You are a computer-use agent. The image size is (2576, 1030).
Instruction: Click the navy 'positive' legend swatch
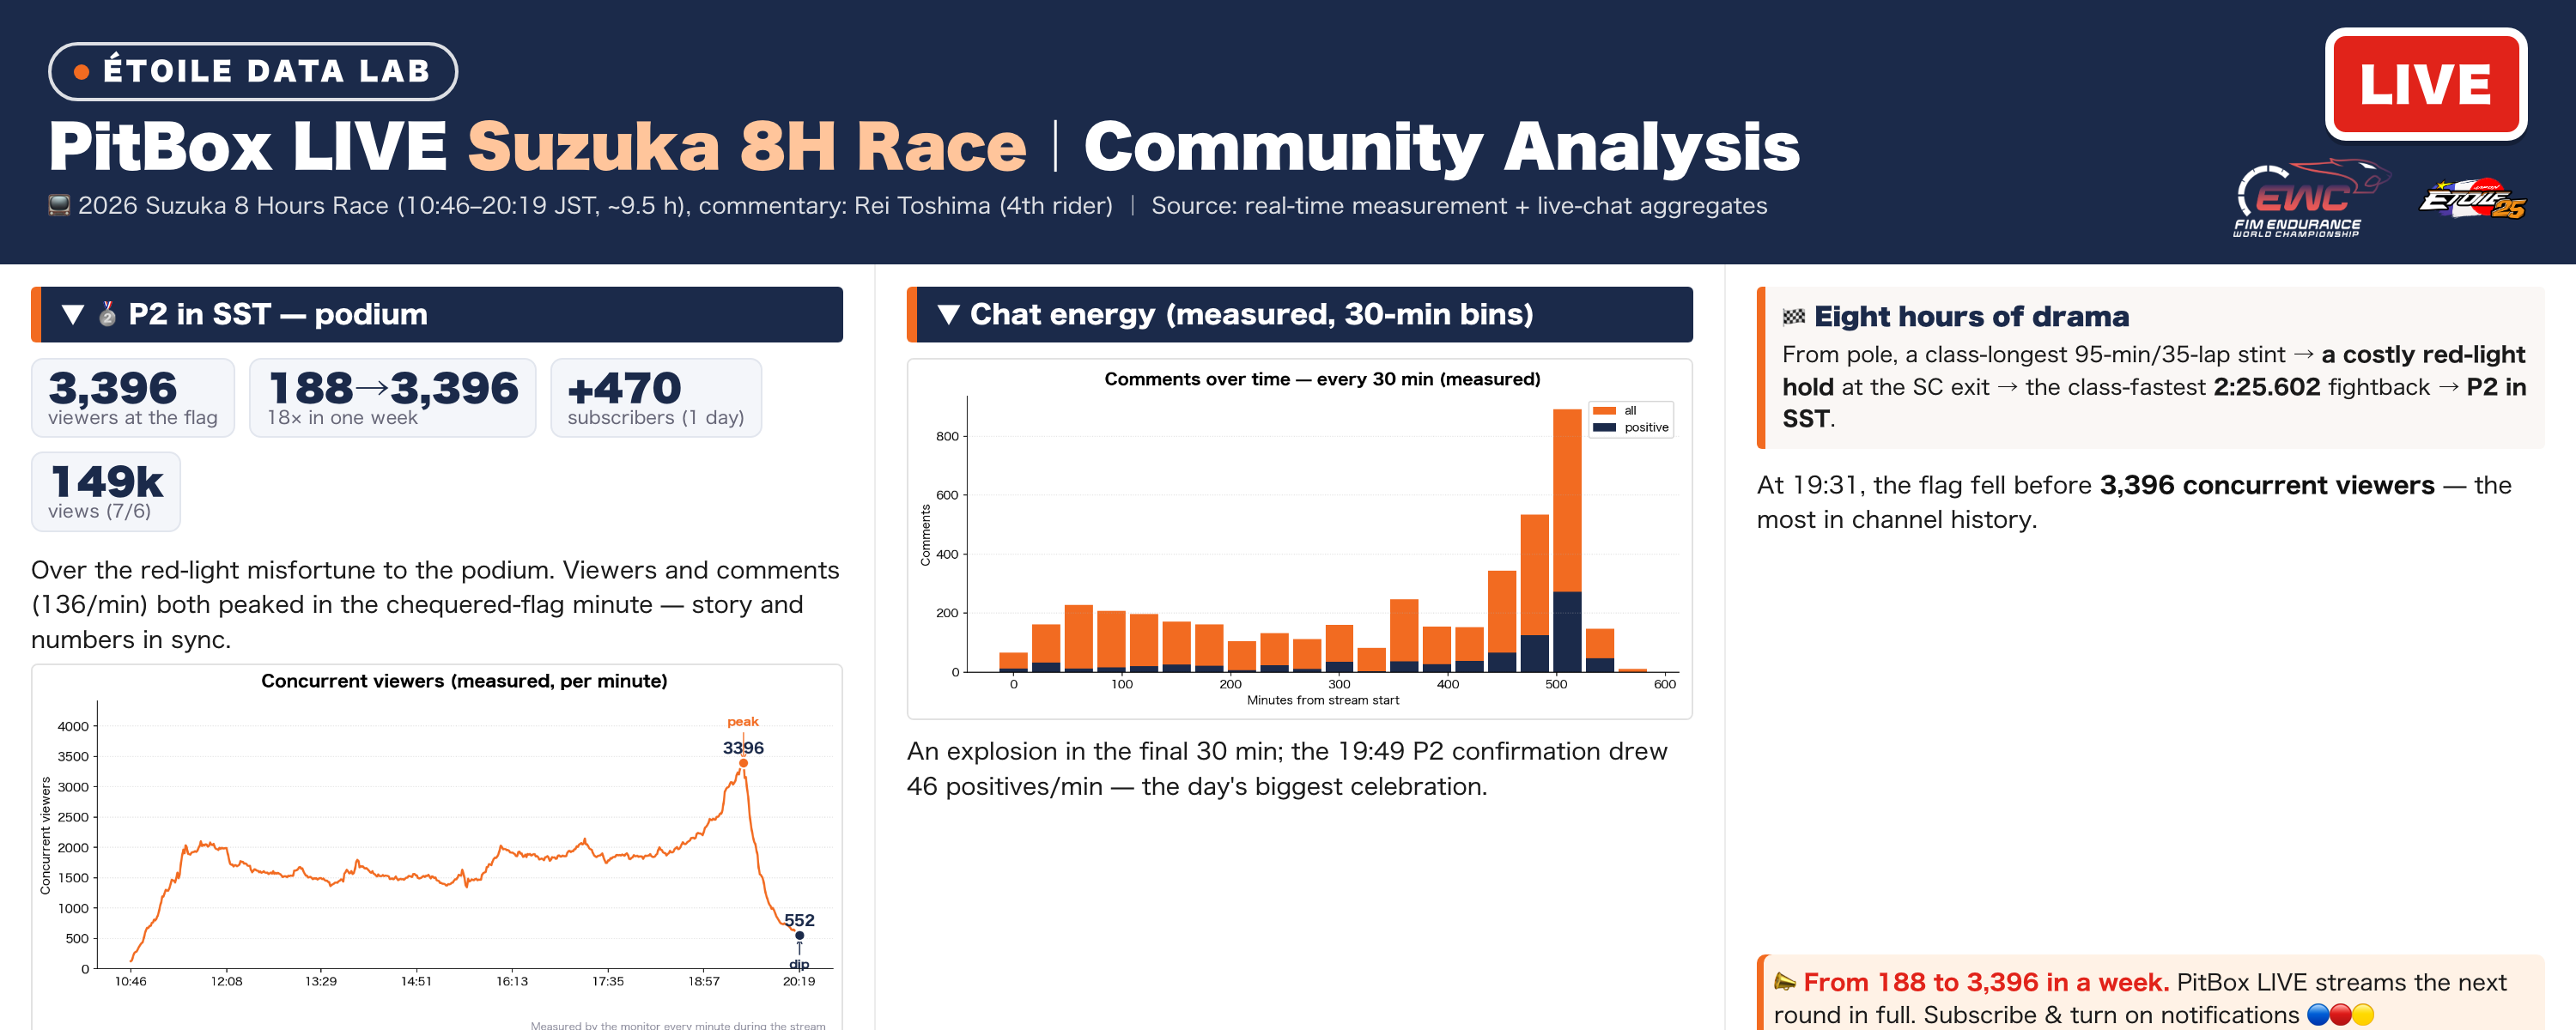pos(1605,428)
